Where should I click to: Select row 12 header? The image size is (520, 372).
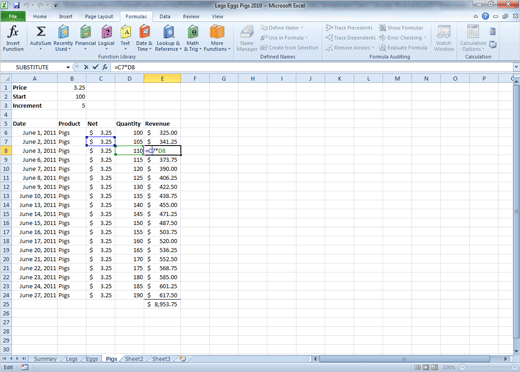6,187
